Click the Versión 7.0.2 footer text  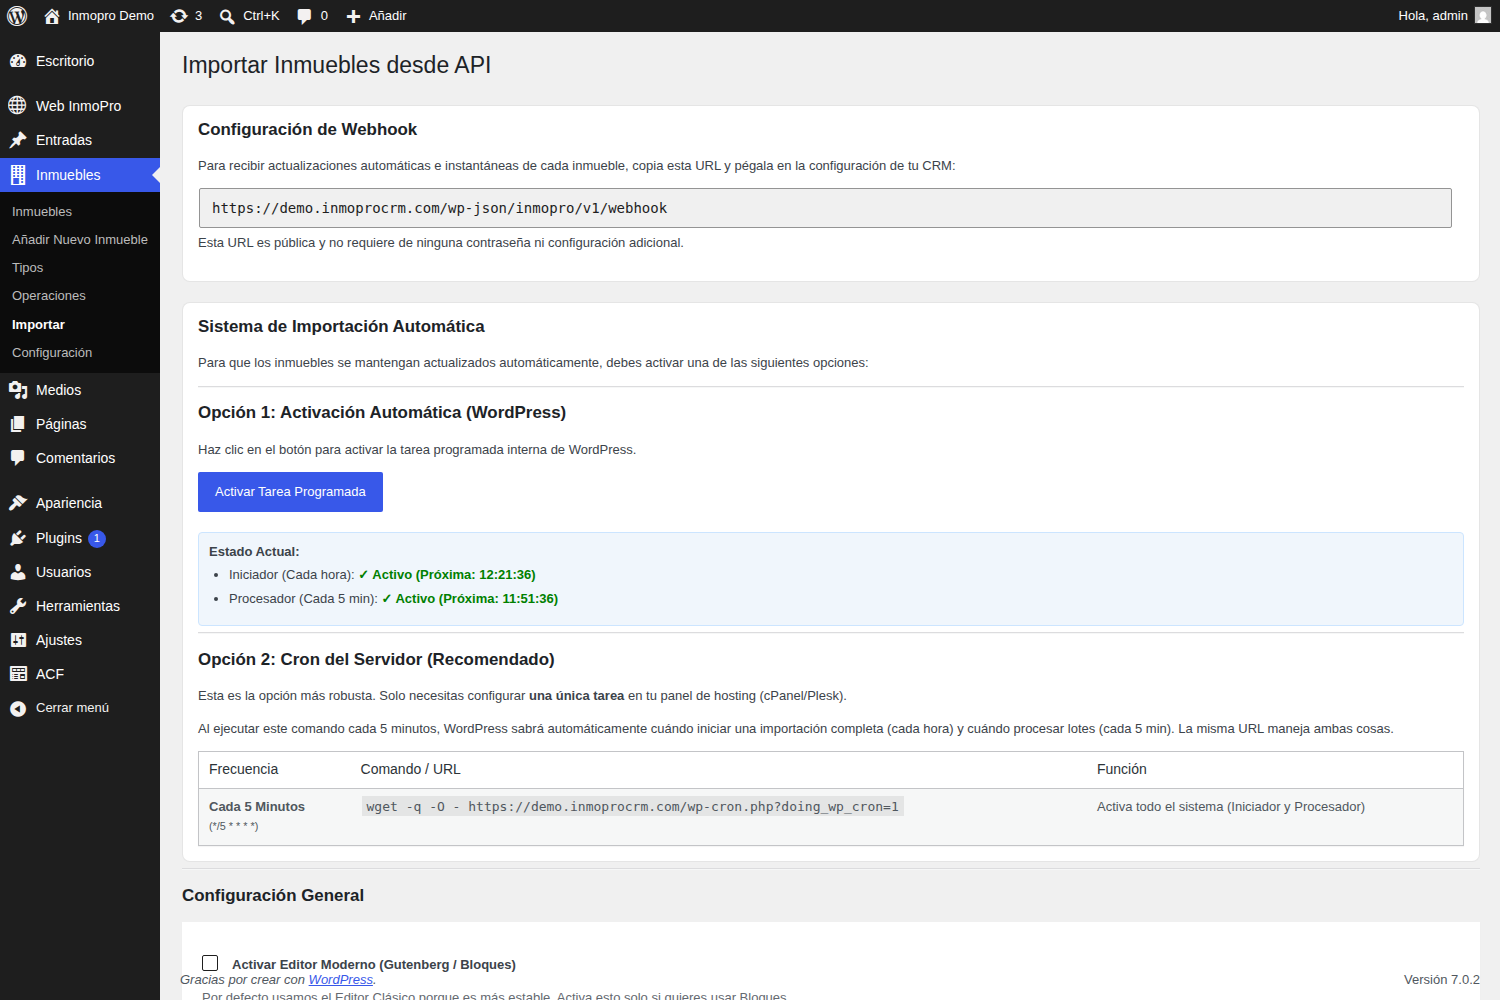1441,980
